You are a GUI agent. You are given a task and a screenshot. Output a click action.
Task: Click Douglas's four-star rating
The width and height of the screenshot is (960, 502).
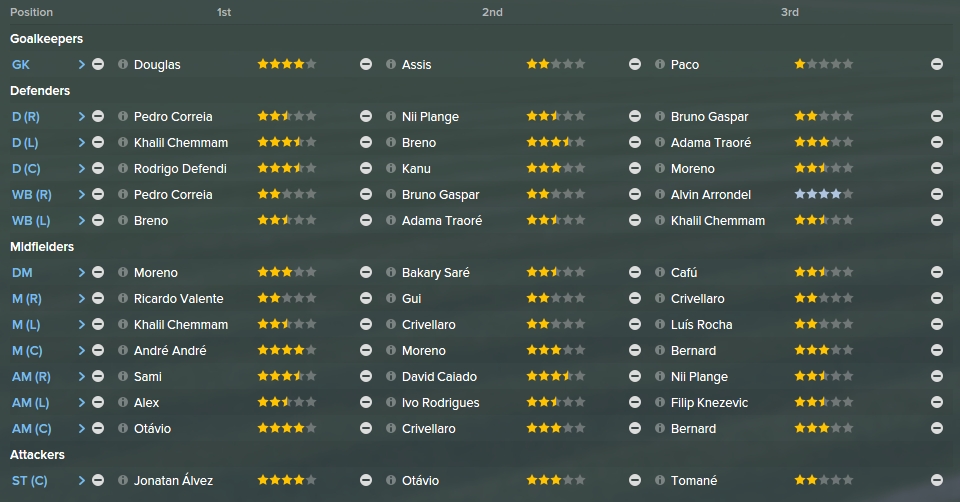pos(287,64)
